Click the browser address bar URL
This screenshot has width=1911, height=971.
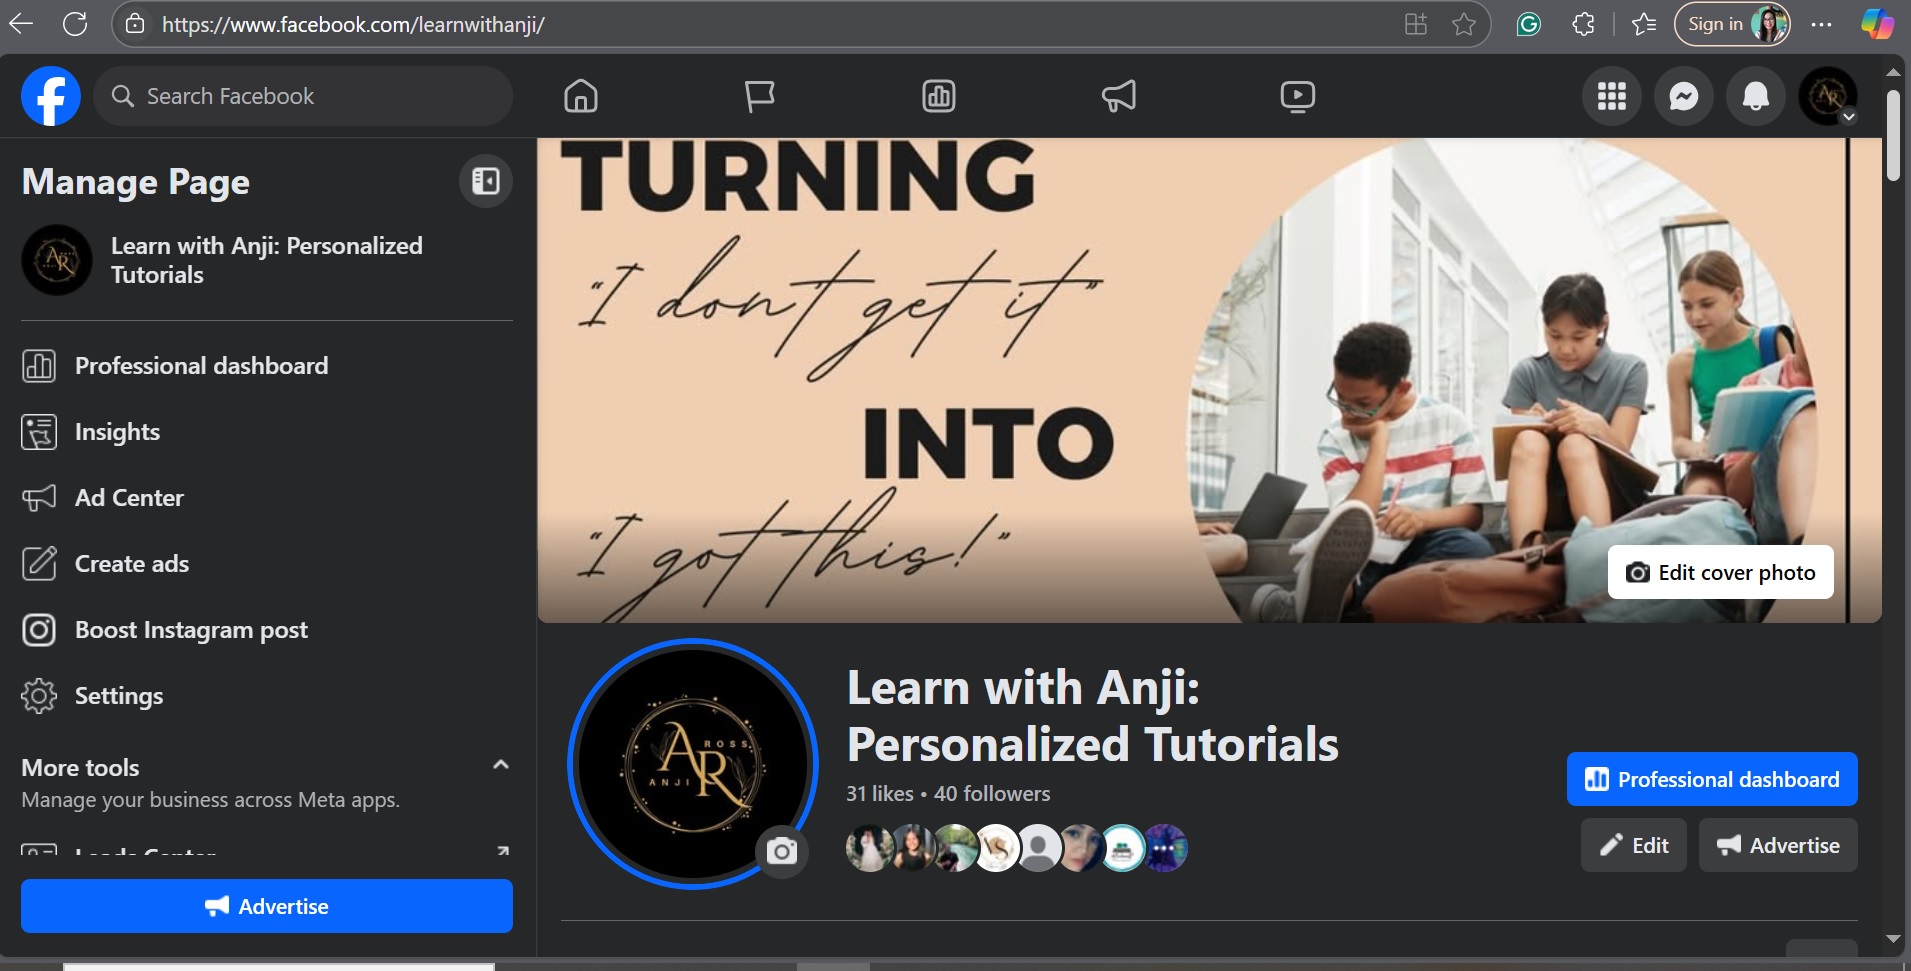353,24
